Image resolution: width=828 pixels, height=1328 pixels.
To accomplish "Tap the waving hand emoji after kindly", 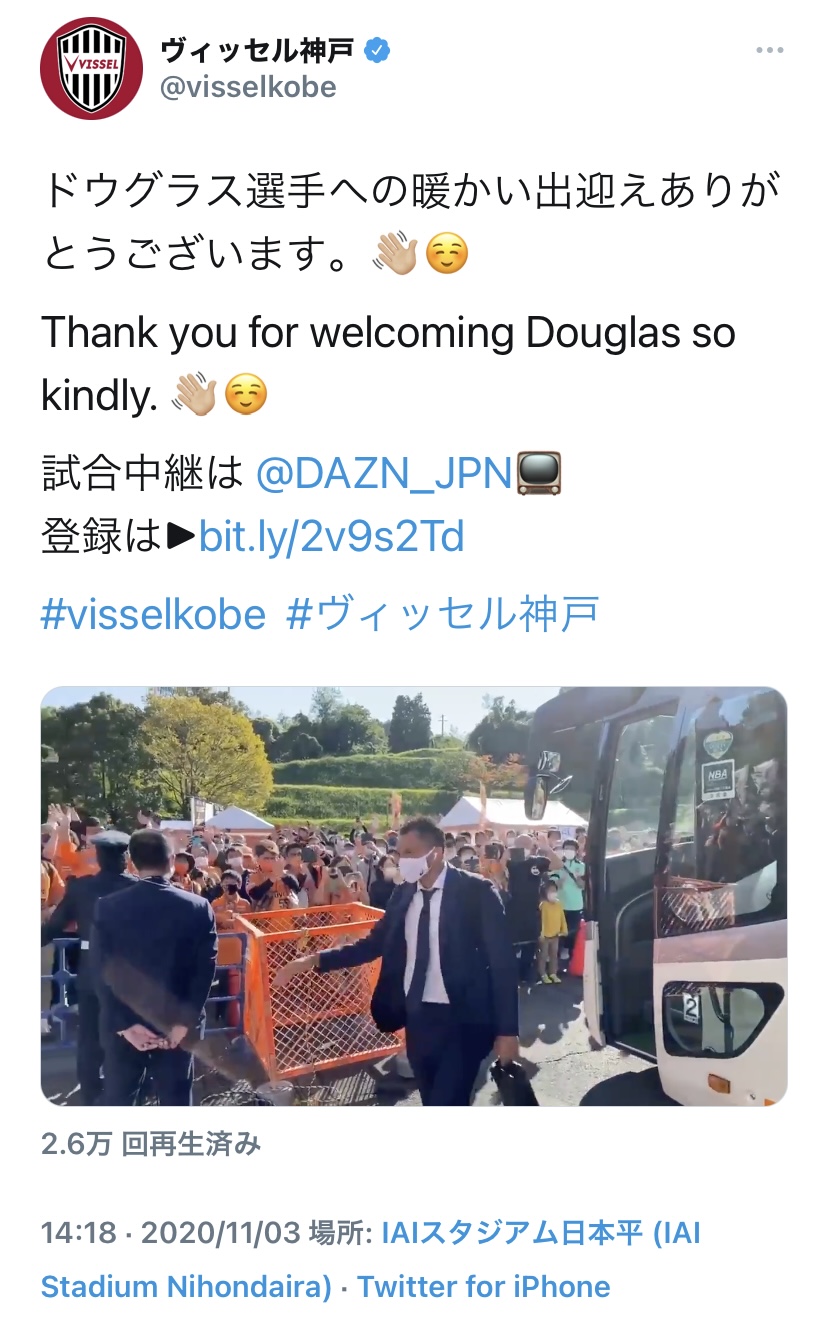I will 193,398.
